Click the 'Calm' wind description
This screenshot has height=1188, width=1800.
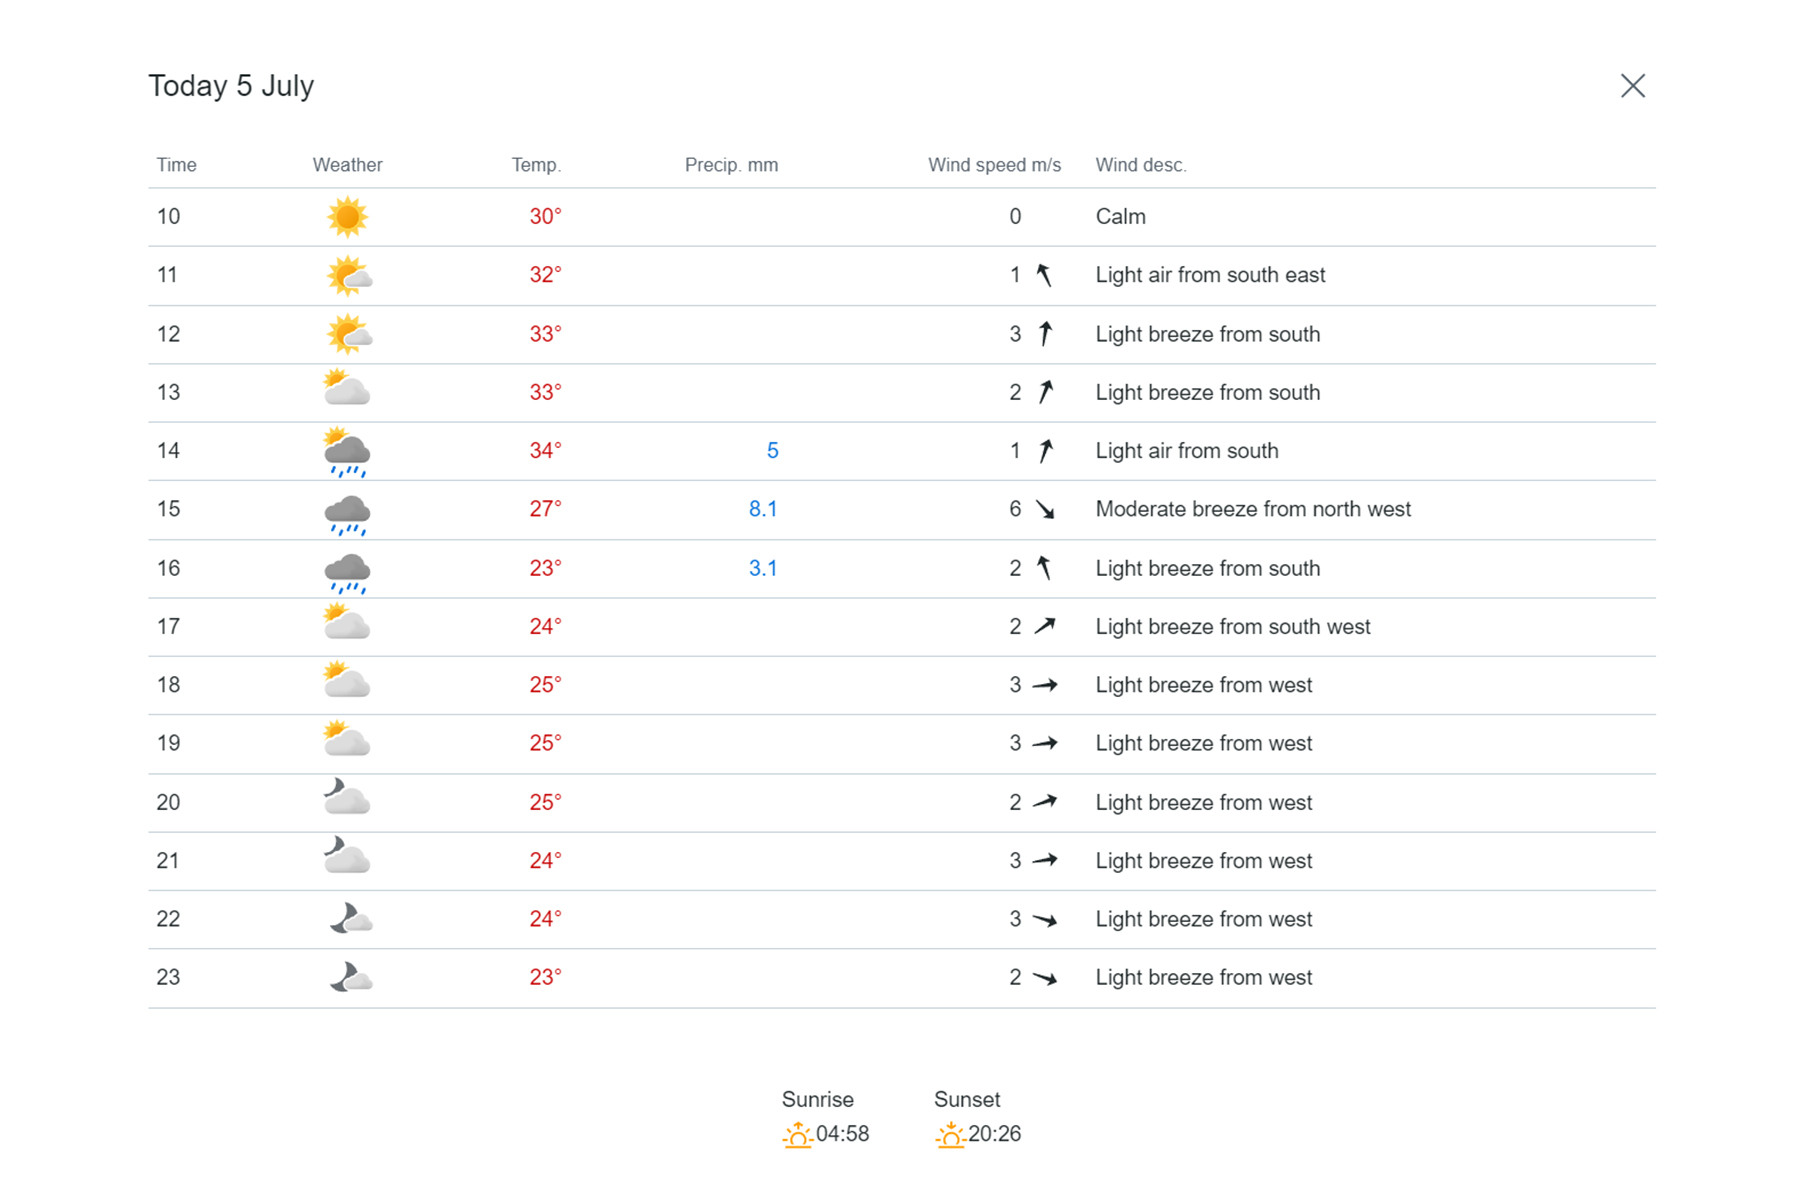point(1120,217)
